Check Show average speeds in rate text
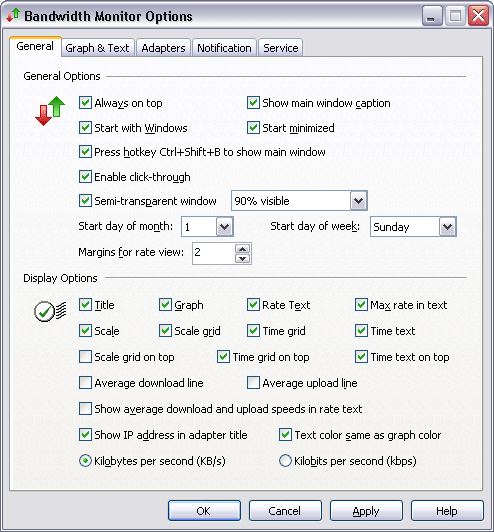Image resolution: width=494 pixels, height=532 pixels. pos(85,408)
